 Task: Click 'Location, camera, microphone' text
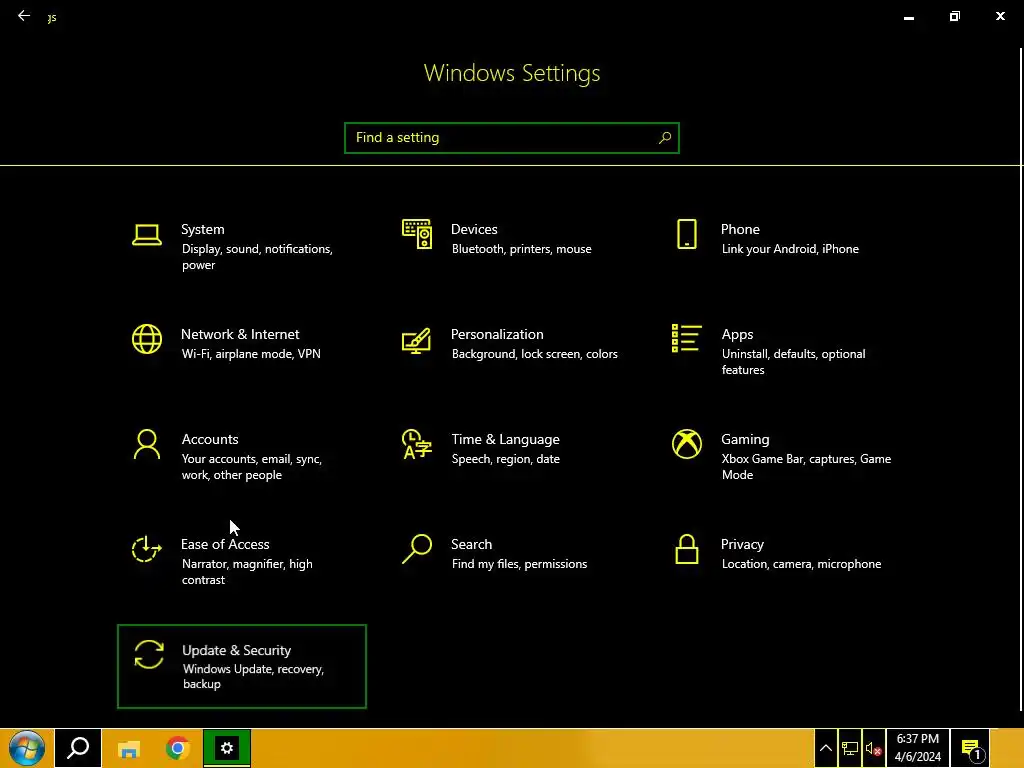click(x=801, y=564)
